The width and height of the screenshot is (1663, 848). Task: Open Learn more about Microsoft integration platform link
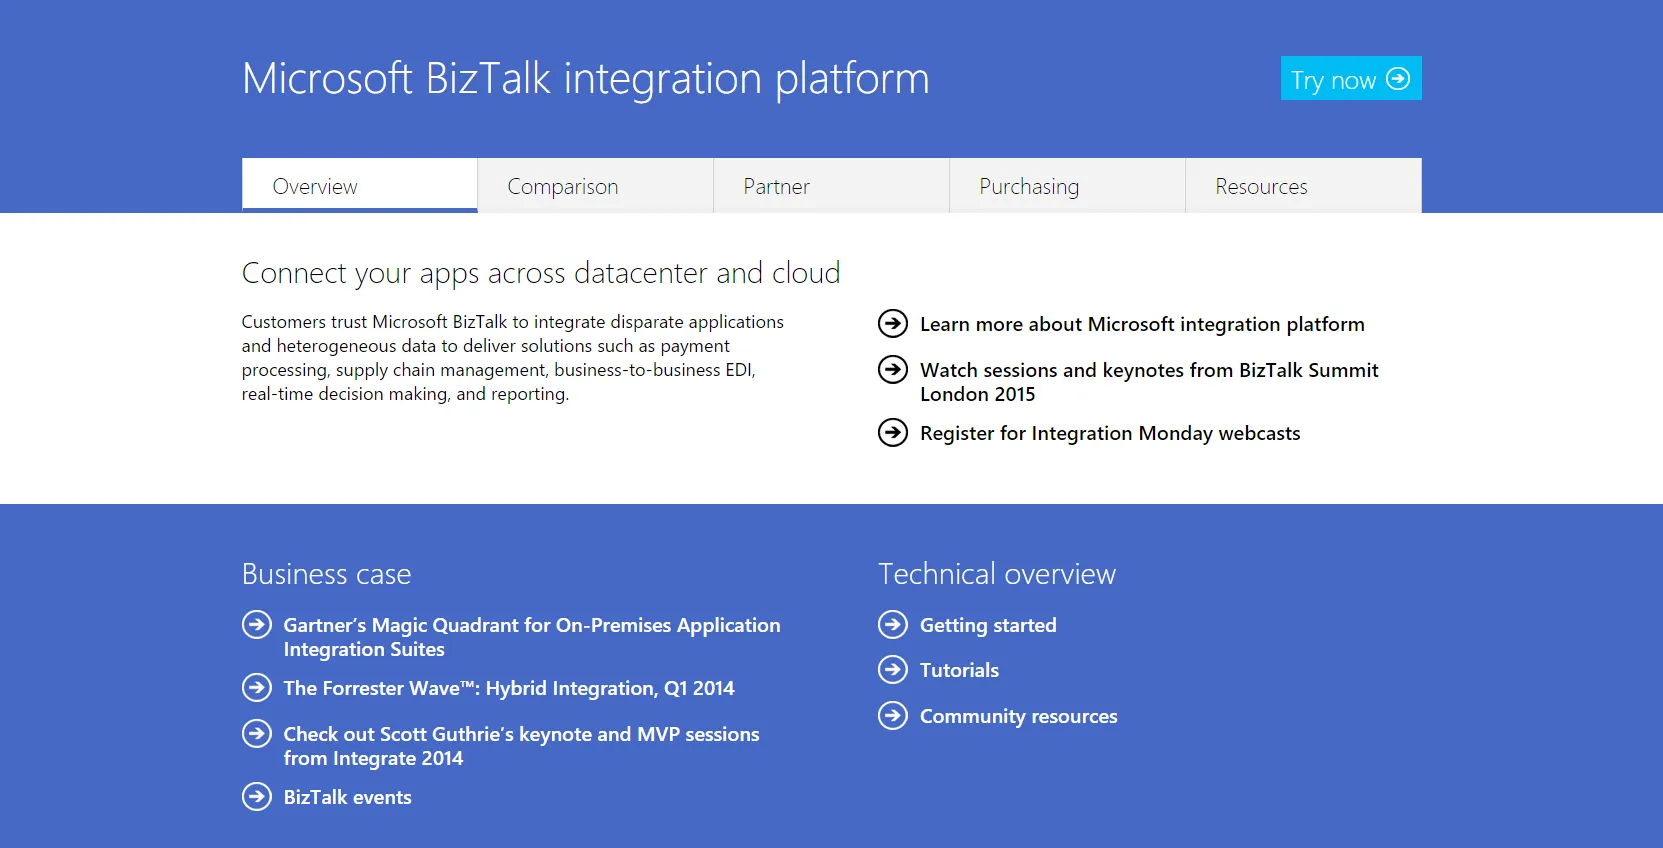(1142, 324)
